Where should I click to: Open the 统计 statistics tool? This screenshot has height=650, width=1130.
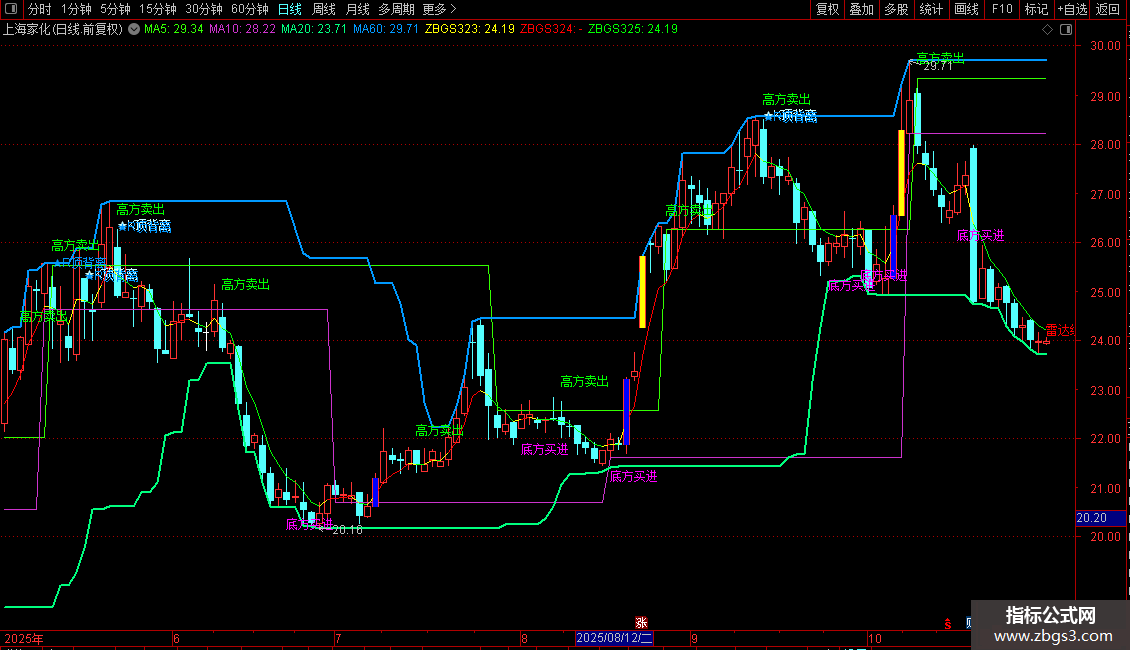coord(931,9)
